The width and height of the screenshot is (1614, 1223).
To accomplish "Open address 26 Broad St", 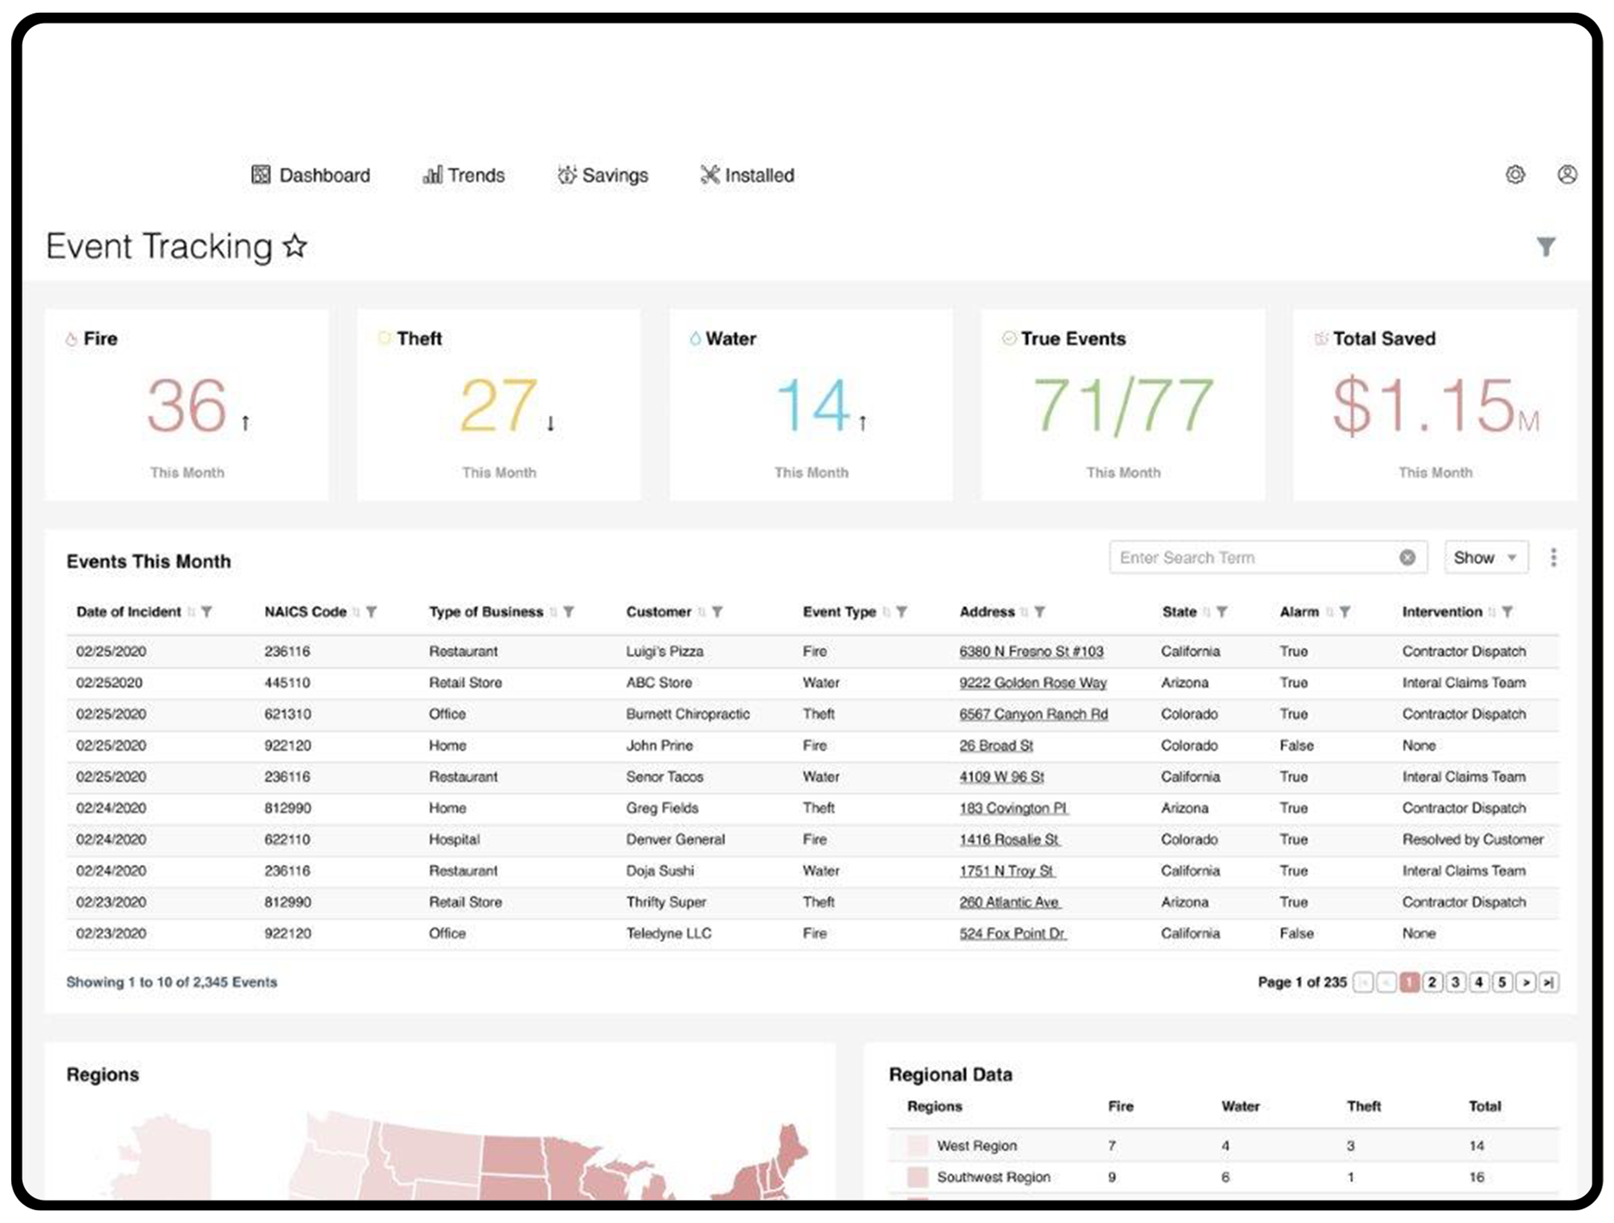I will [996, 746].
